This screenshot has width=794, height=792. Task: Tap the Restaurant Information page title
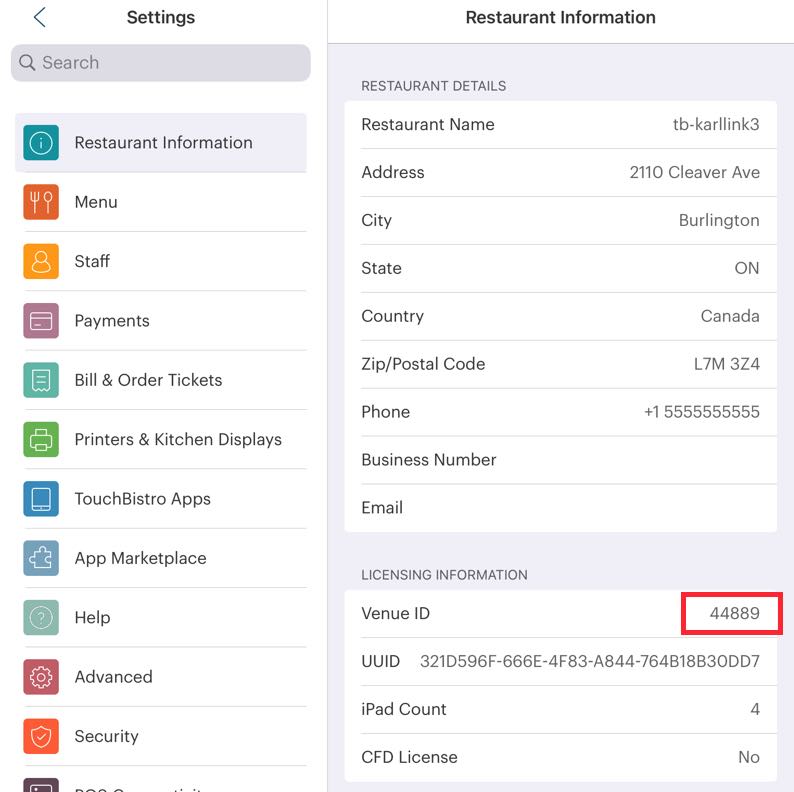[561, 17]
